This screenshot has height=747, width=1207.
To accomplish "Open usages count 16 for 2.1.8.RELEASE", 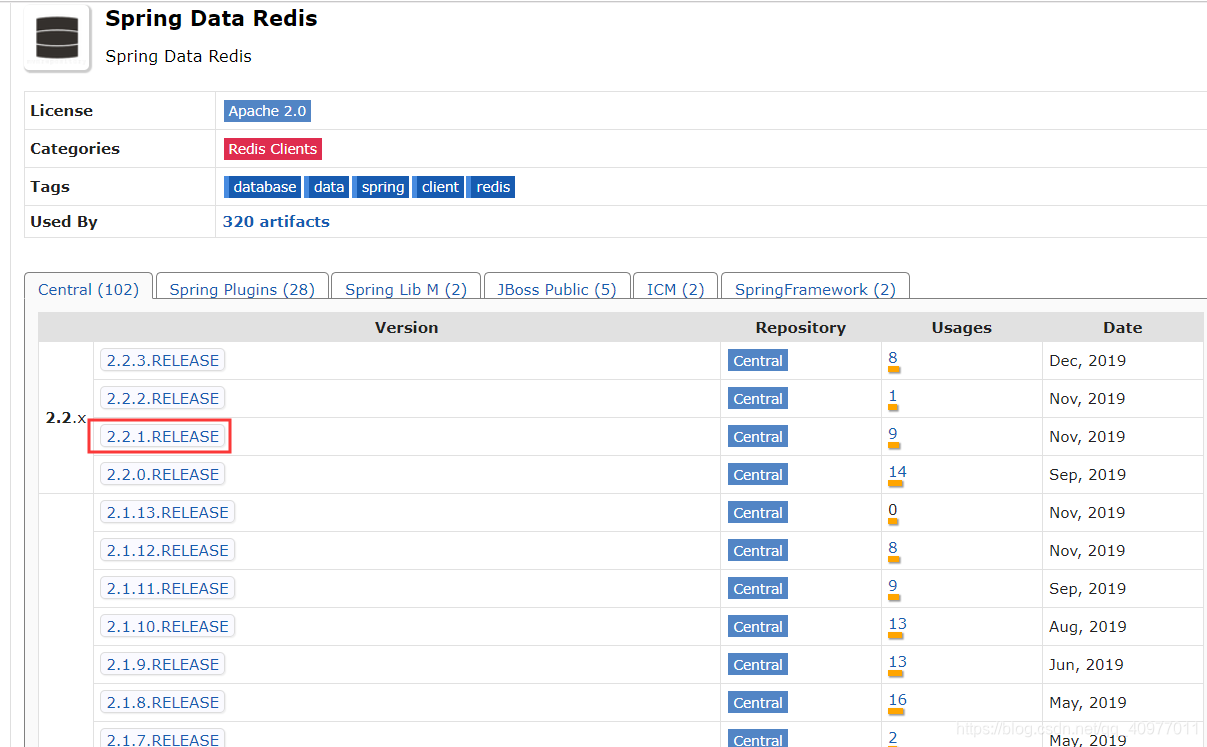I will (897, 700).
